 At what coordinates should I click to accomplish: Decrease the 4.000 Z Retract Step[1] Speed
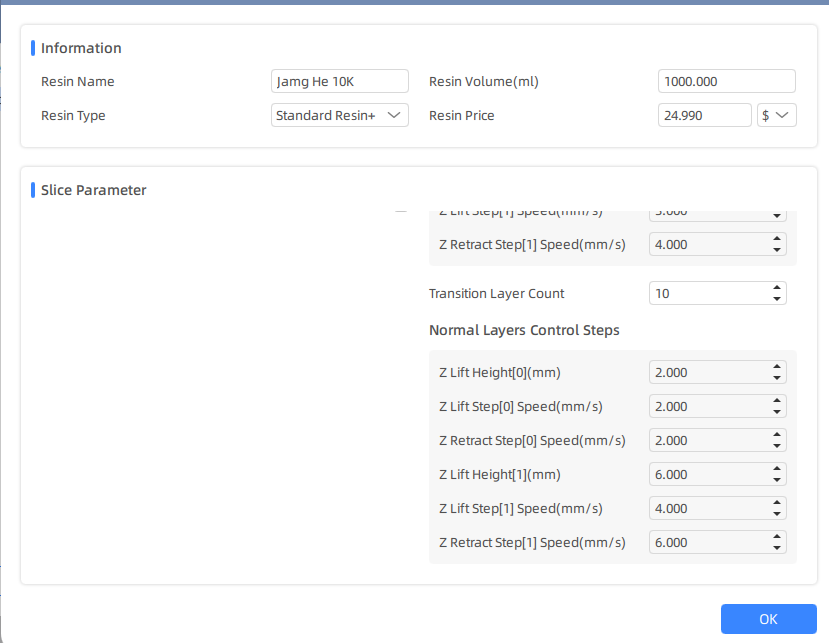click(777, 250)
